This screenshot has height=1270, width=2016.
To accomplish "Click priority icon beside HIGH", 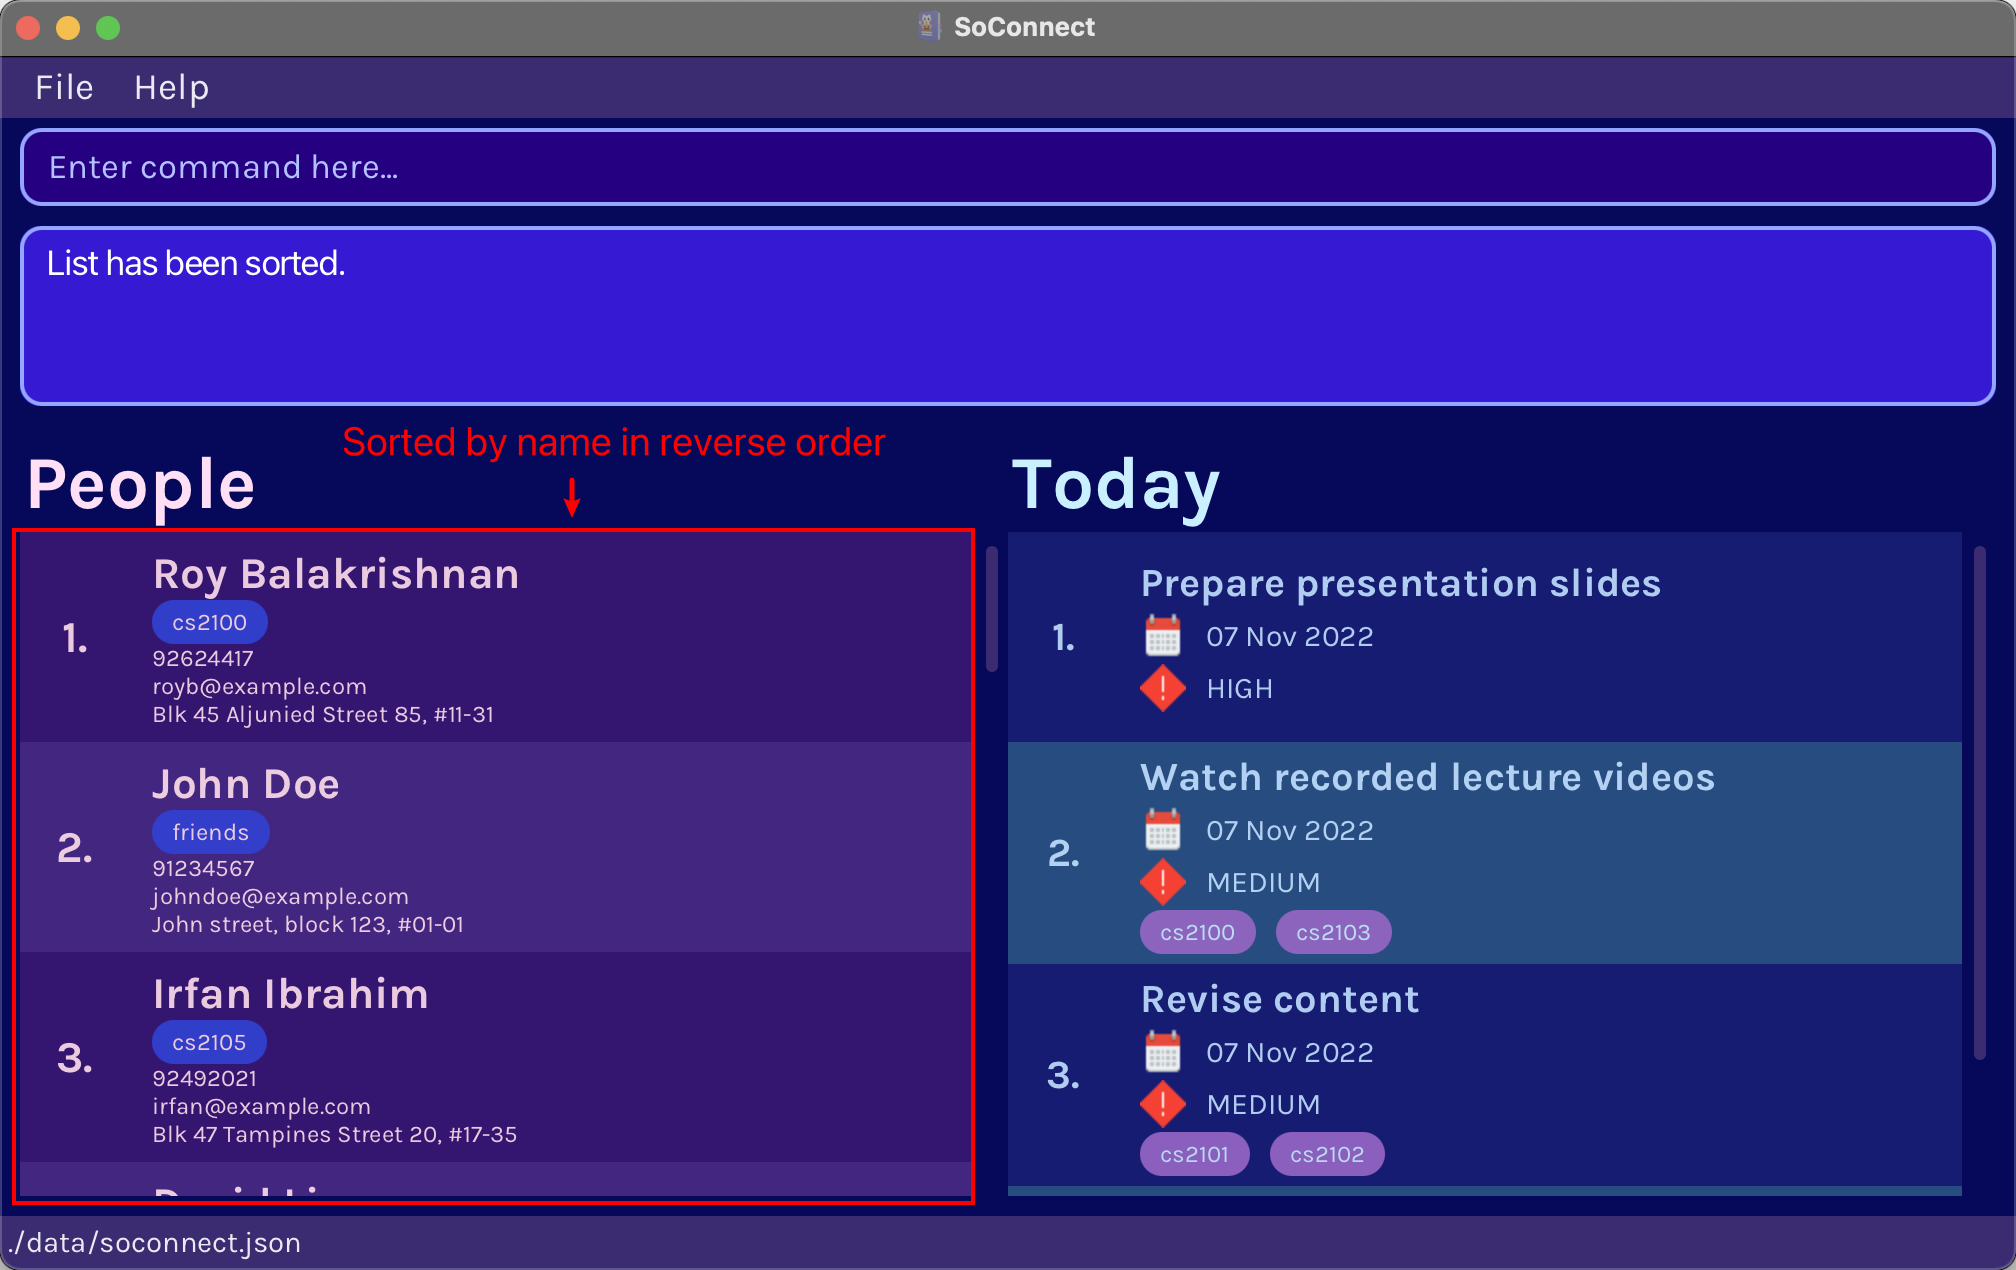I will [x=1162, y=688].
